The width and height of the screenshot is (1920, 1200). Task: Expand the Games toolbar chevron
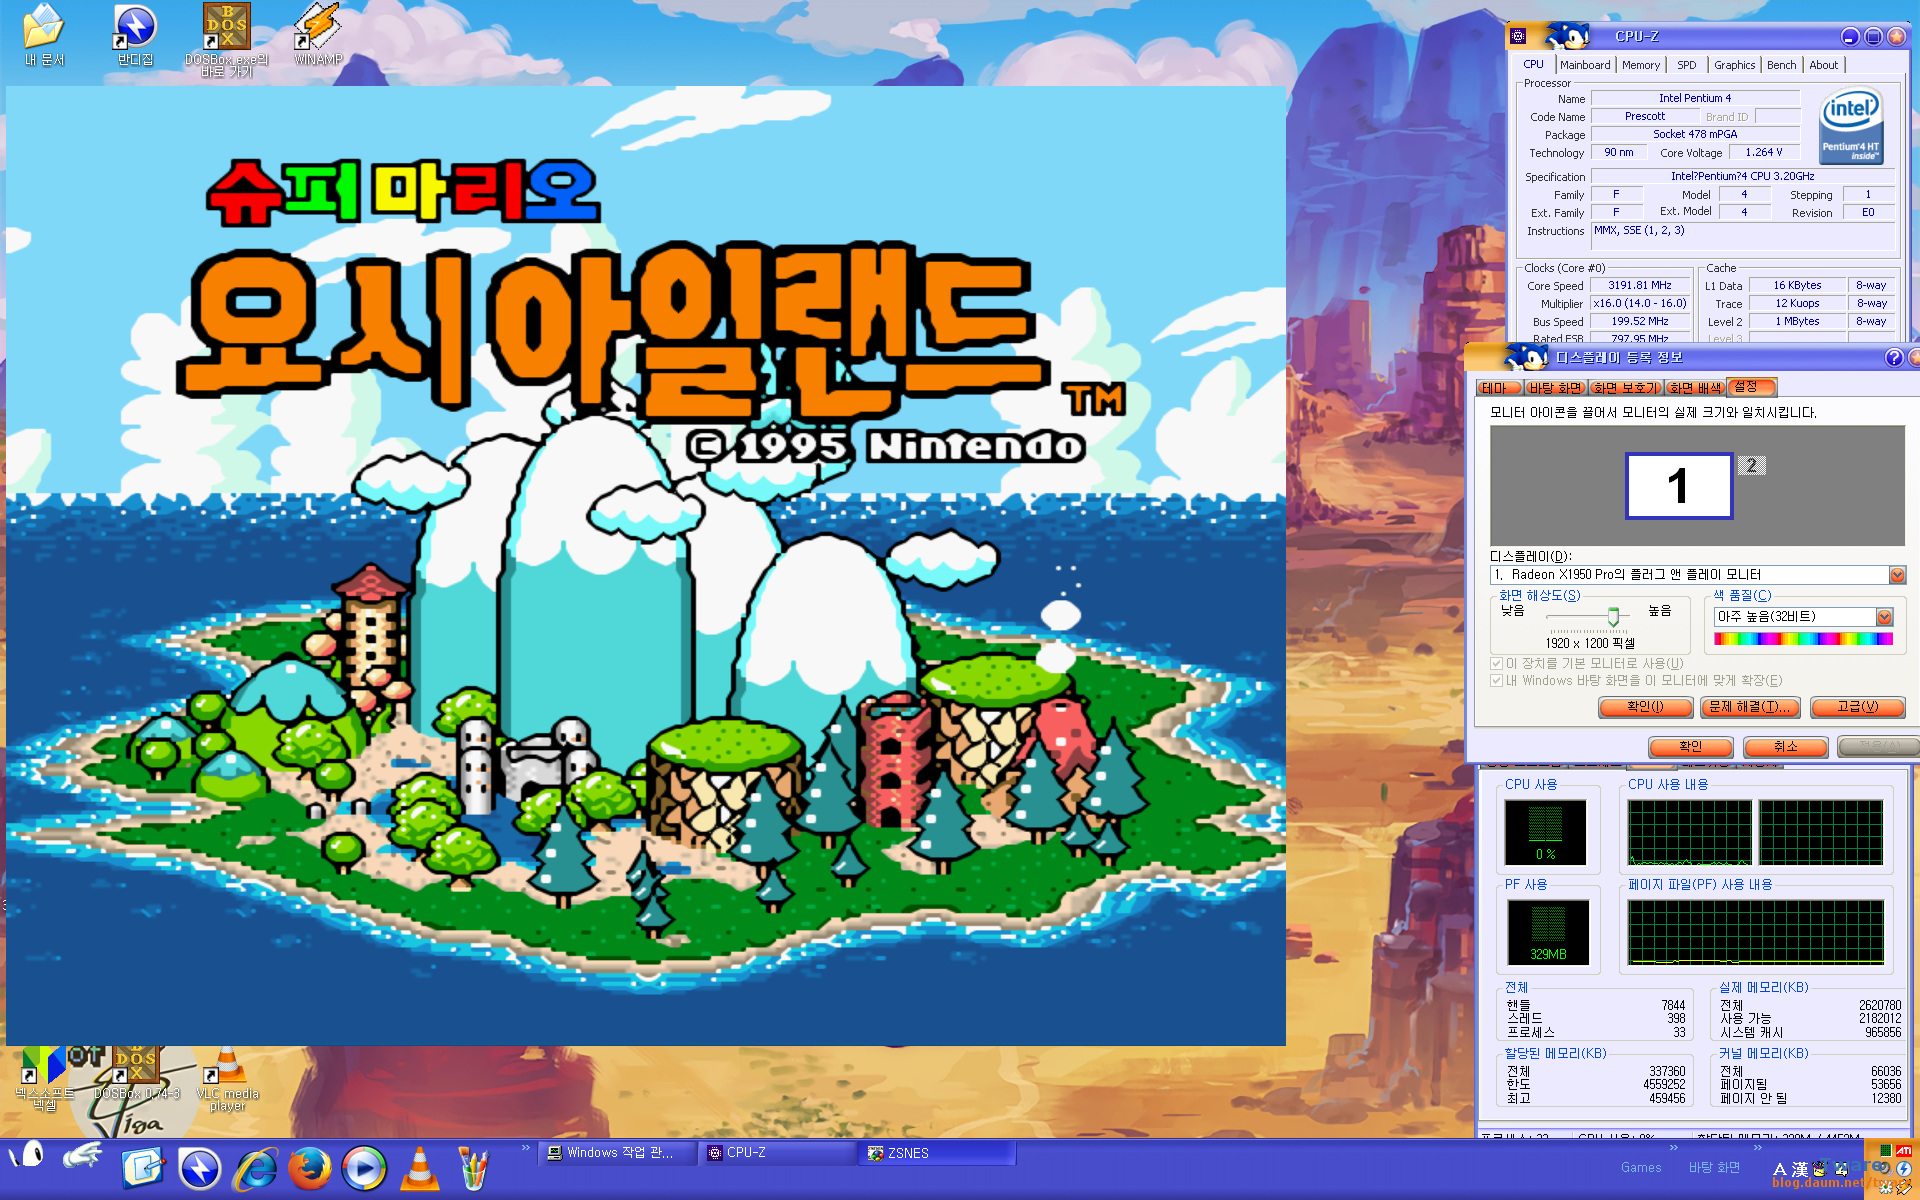(x=1674, y=1147)
